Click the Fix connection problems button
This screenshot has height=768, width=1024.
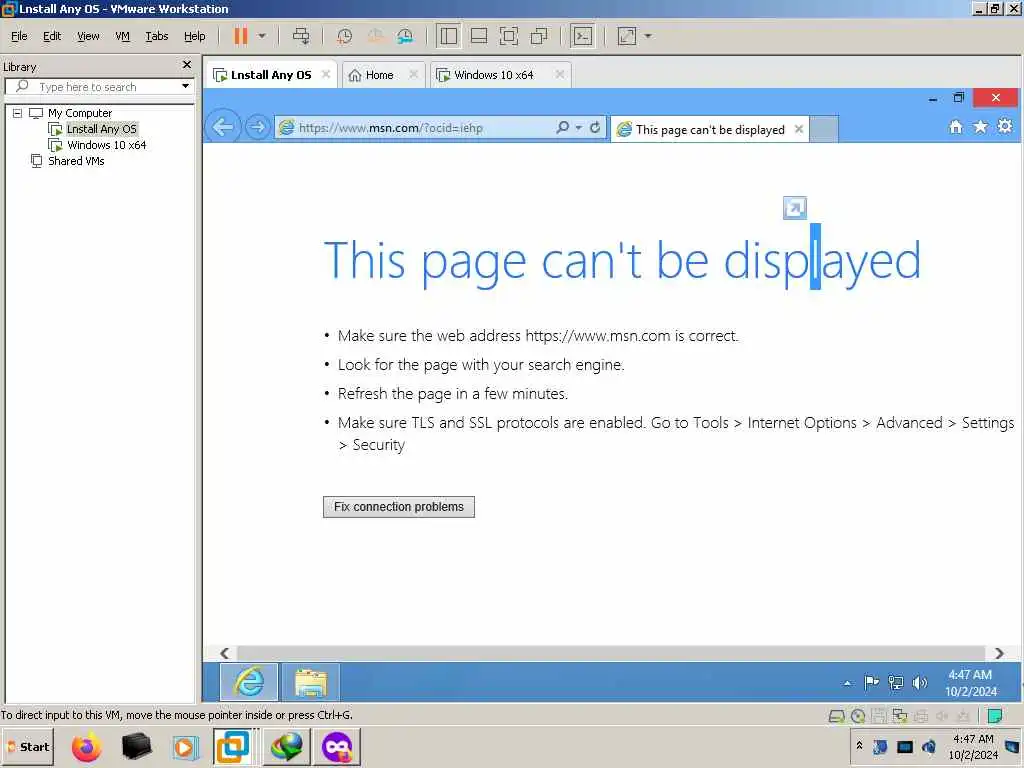point(398,507)
